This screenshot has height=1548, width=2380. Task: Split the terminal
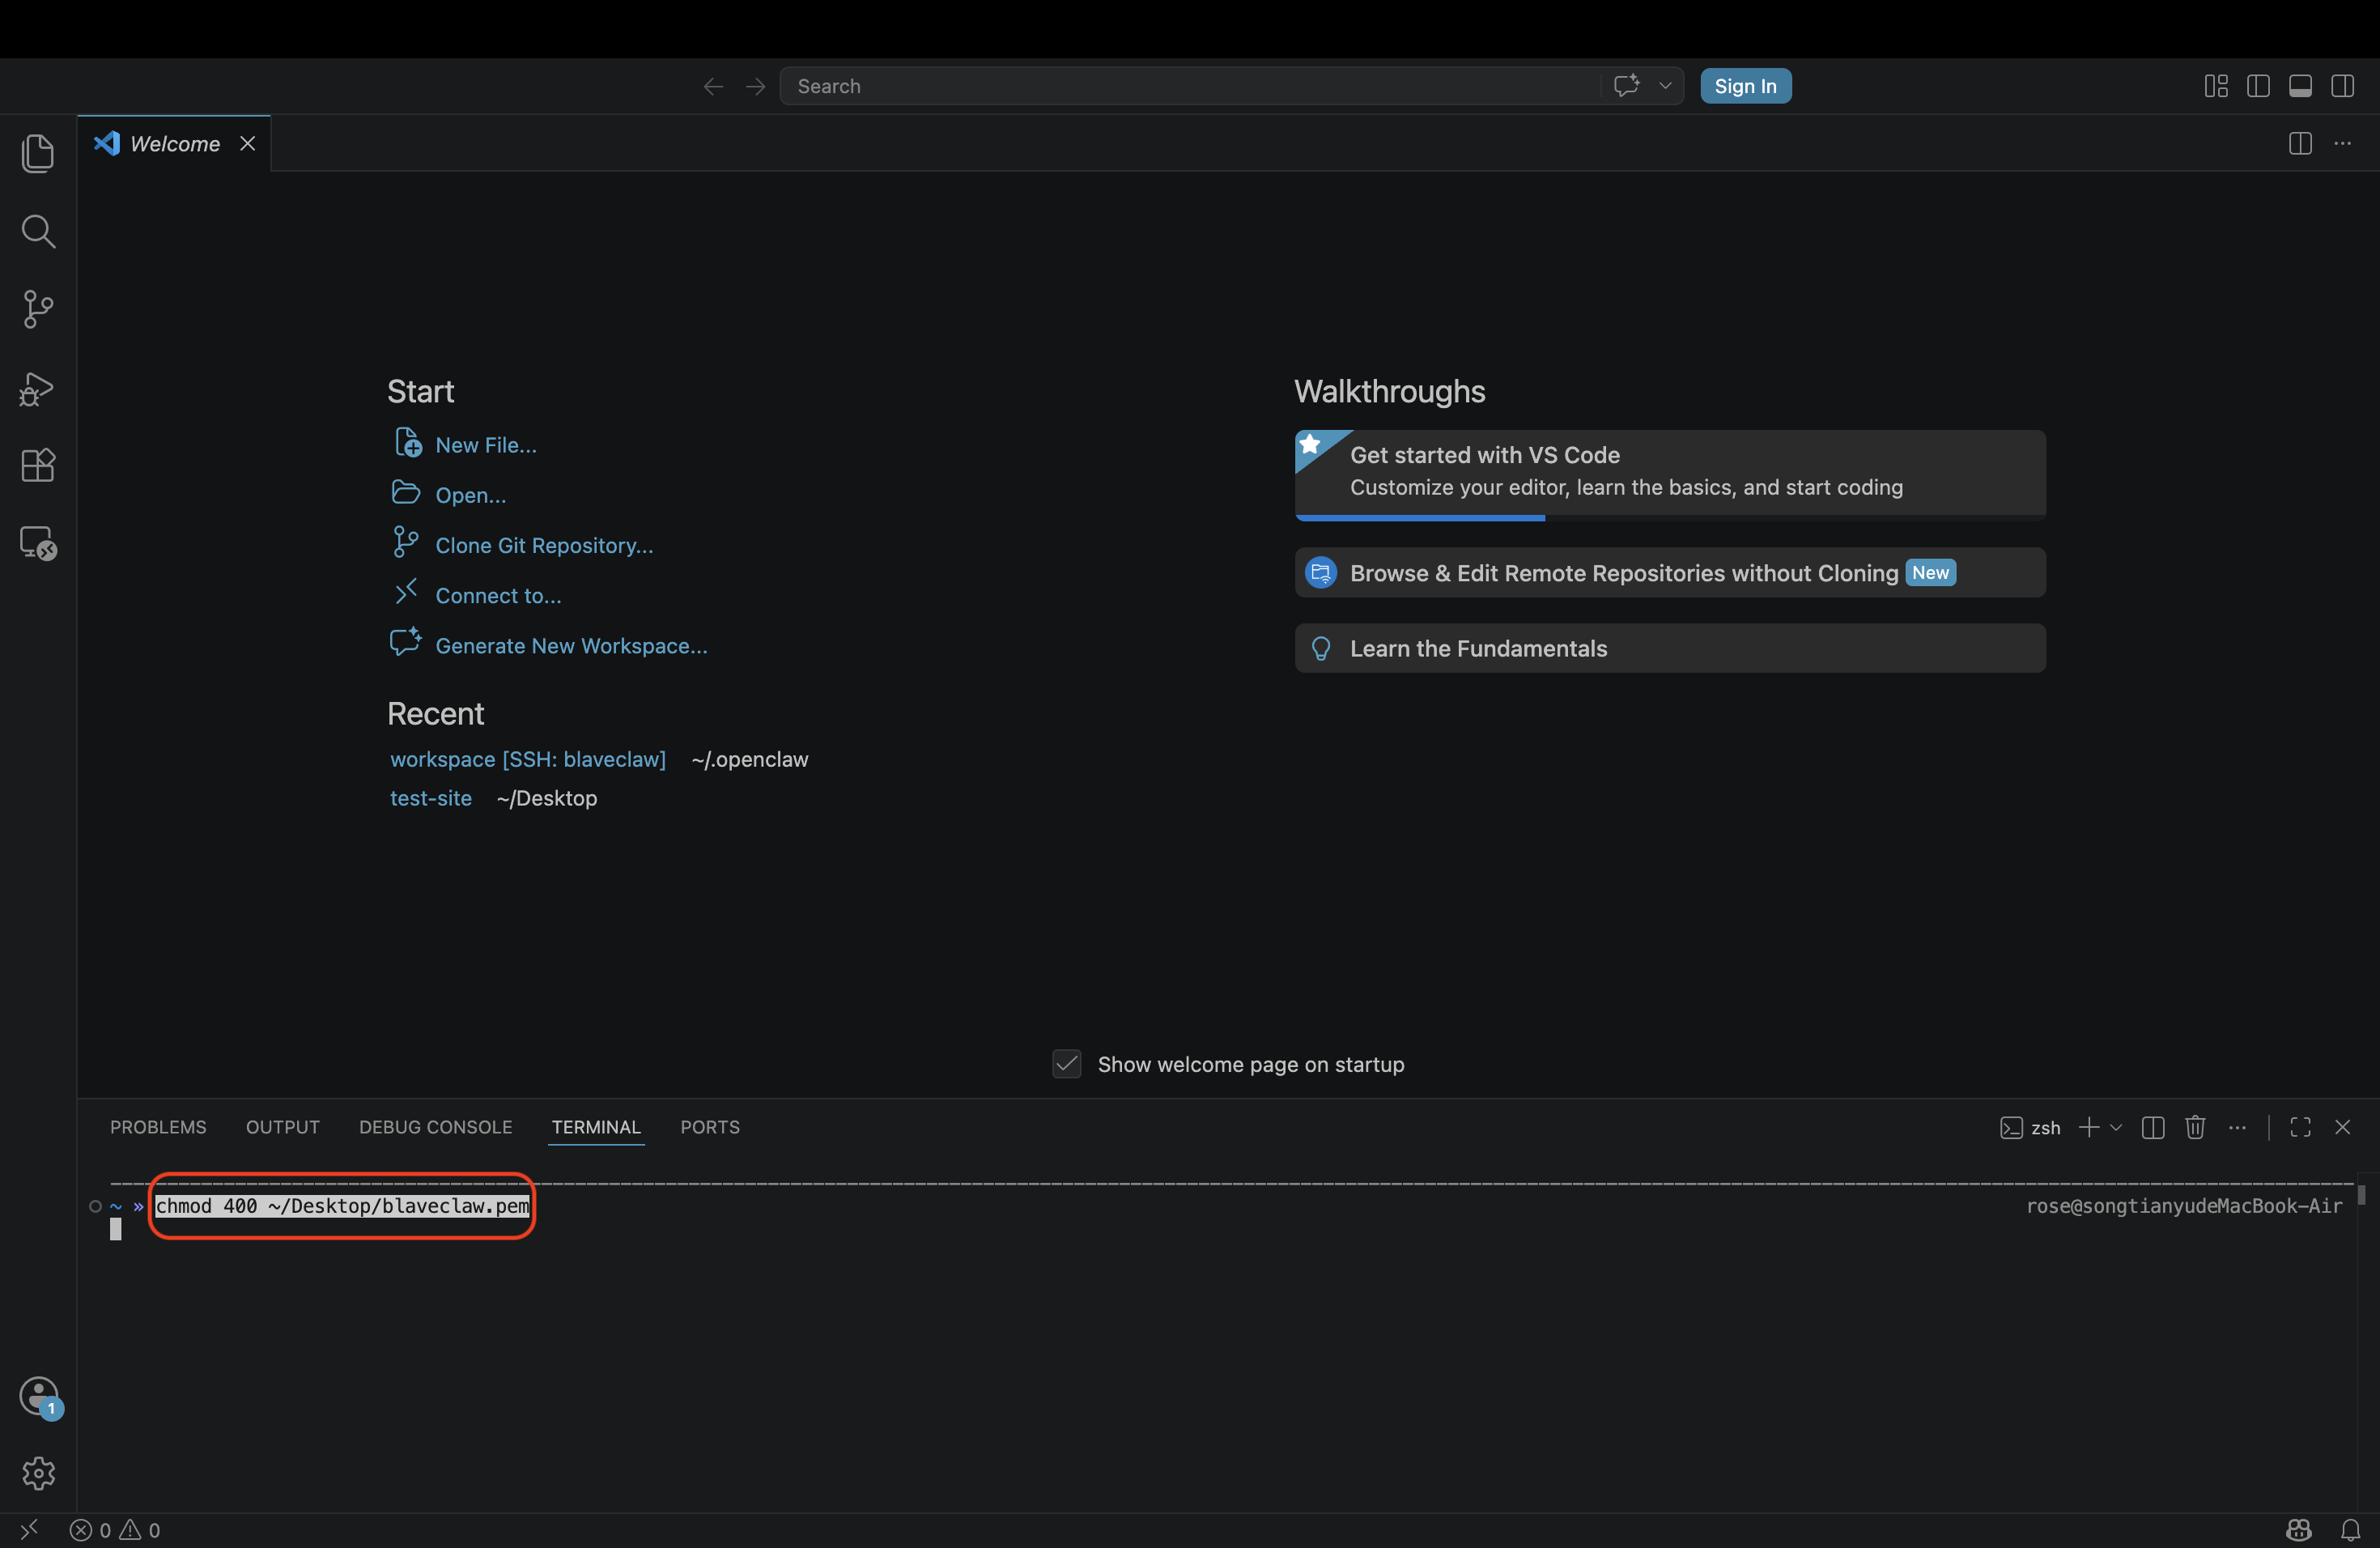pyautogui.click(x=2153, y=1127)
